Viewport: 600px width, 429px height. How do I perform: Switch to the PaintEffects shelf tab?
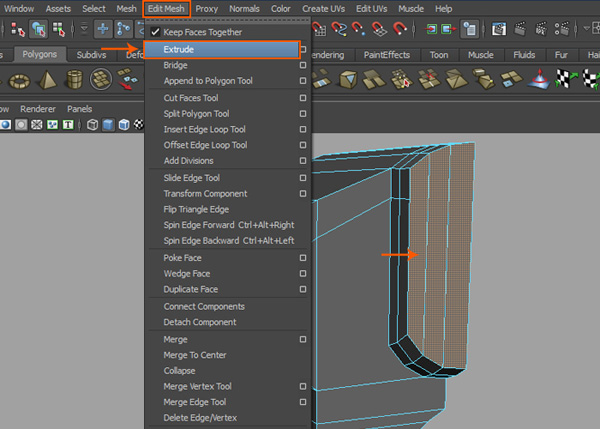386,55
